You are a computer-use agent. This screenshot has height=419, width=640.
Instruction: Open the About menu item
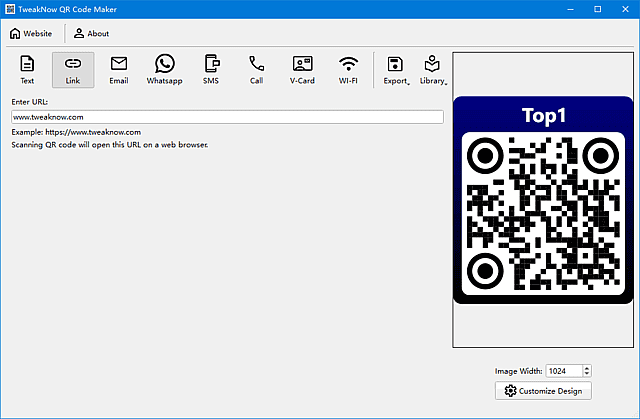tap(91, 33)
